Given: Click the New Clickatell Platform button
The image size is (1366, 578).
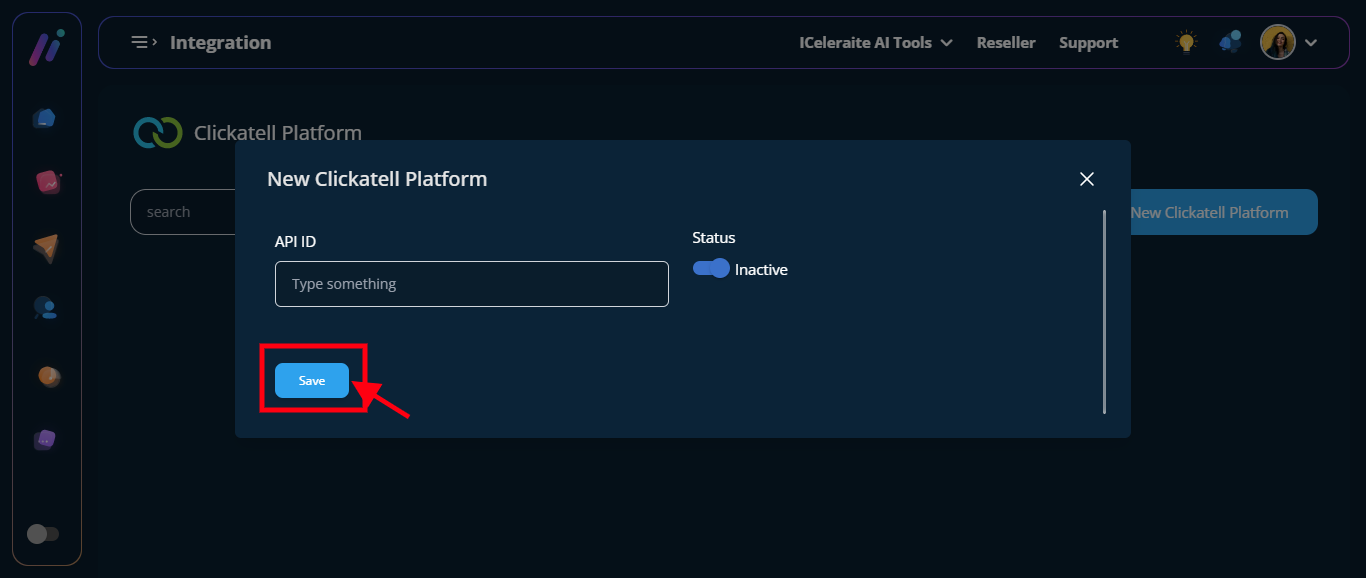Looking at the screenshot, I should tap(1222, 212).
